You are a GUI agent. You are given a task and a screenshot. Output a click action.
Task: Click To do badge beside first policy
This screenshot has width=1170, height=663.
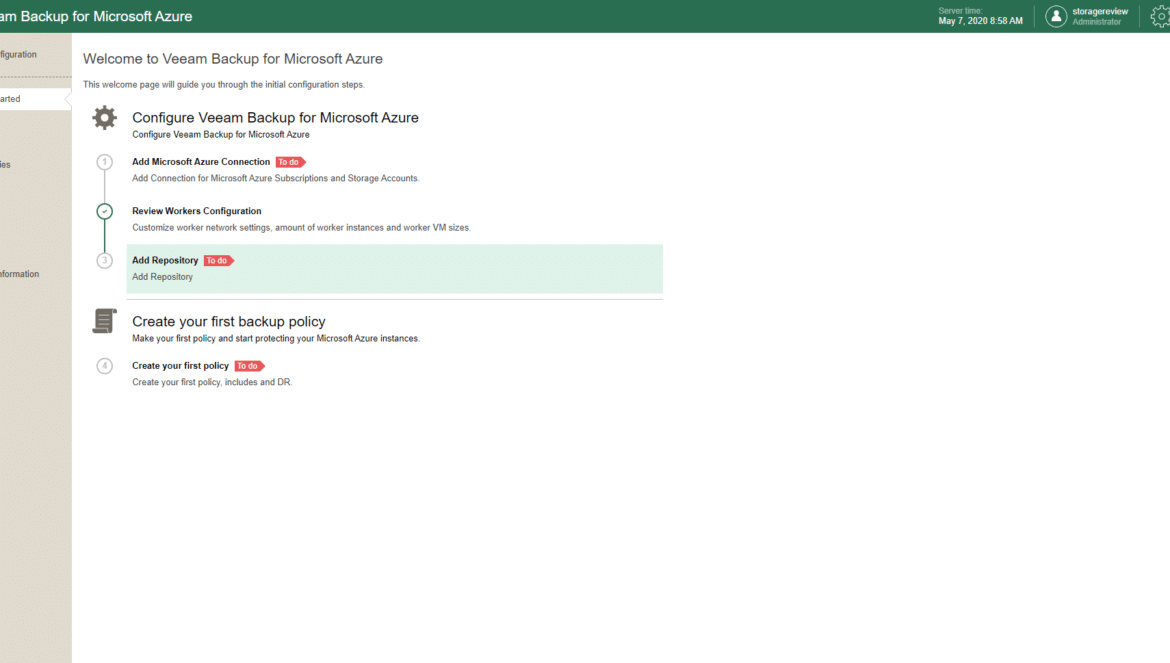click(249, 365)
